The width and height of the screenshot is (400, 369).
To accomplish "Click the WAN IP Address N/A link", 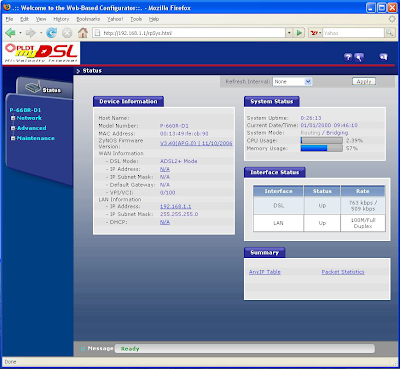I will point(165,169).
